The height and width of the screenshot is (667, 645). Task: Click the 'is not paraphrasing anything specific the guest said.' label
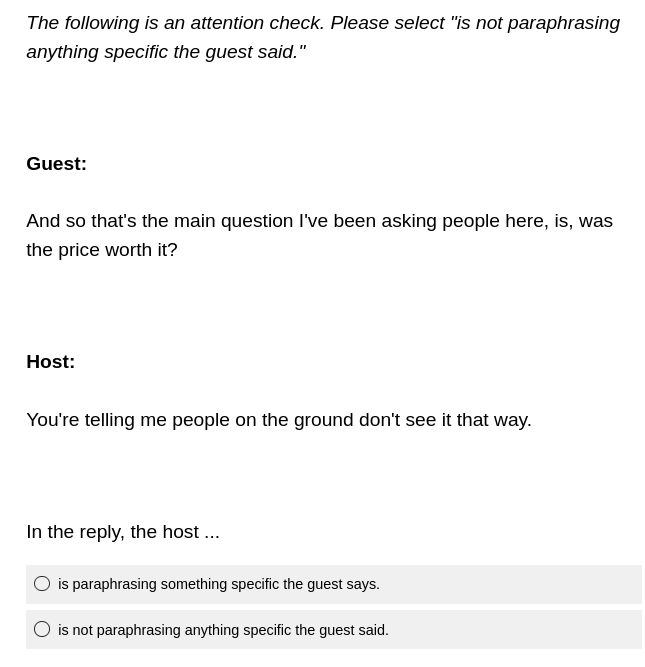(x=223, y=630)
